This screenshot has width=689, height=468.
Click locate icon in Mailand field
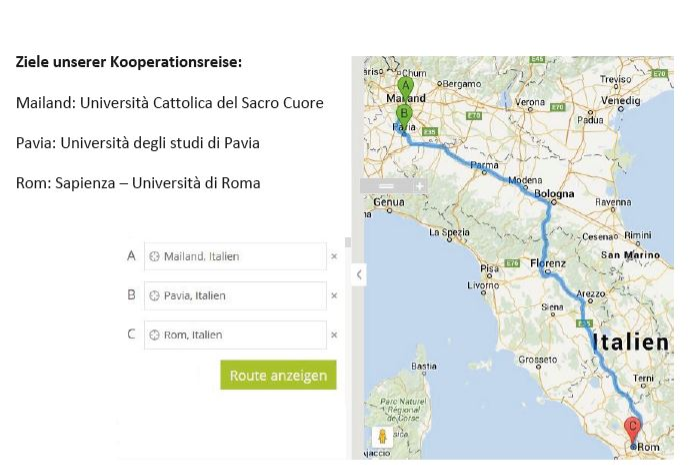coord(155,257)
